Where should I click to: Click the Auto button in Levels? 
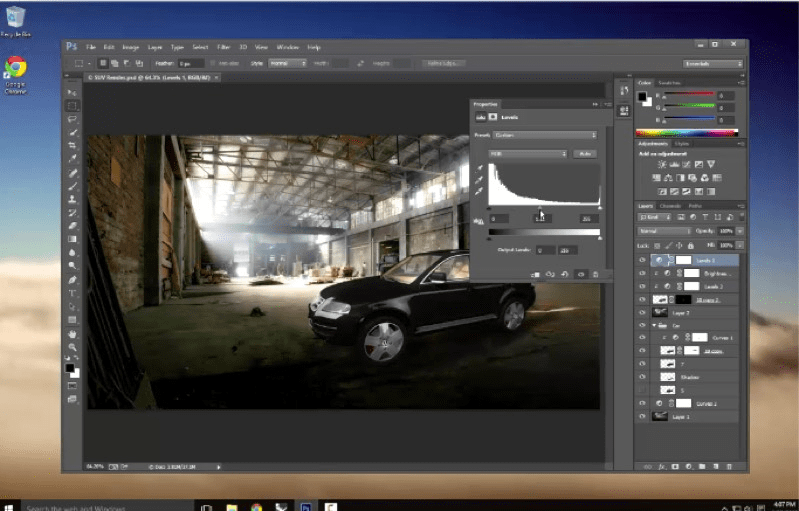(585, 153)
